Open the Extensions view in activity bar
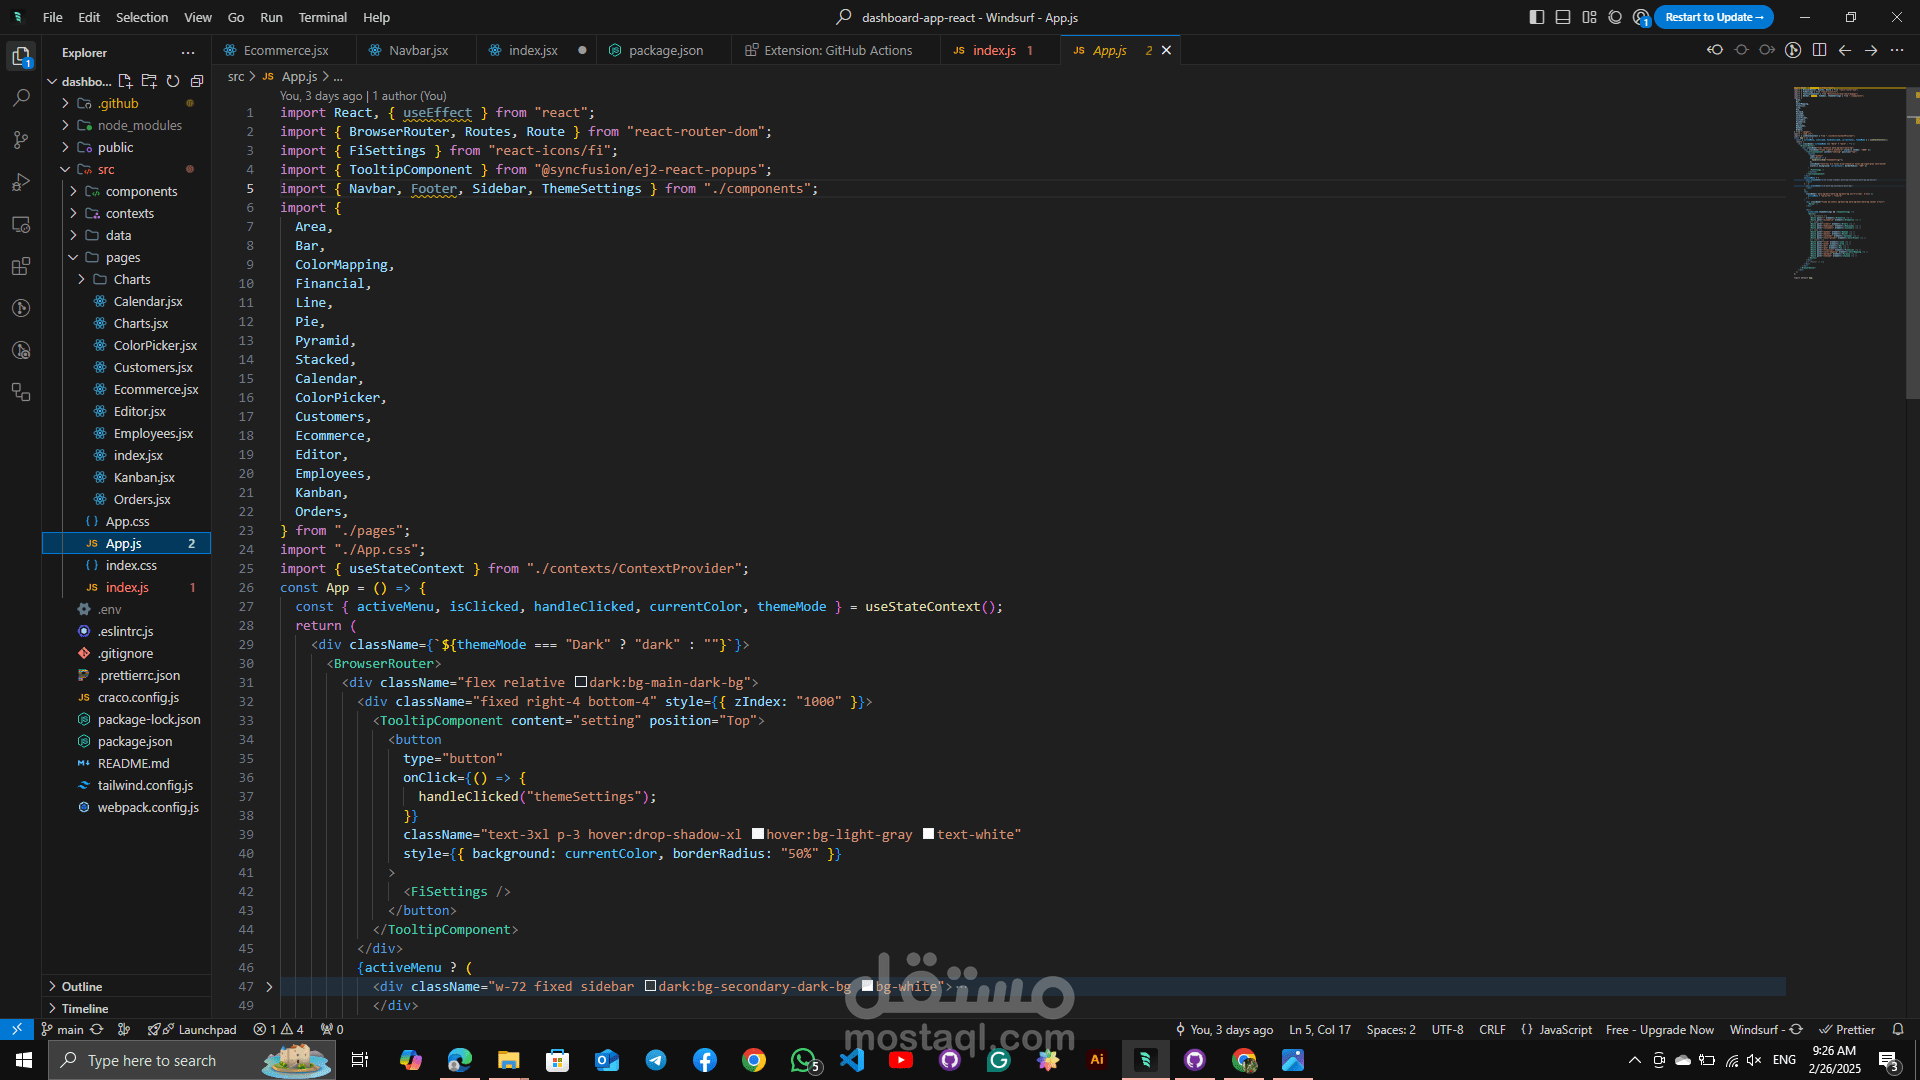The image size is (1920, 1080). coord(21,266)
